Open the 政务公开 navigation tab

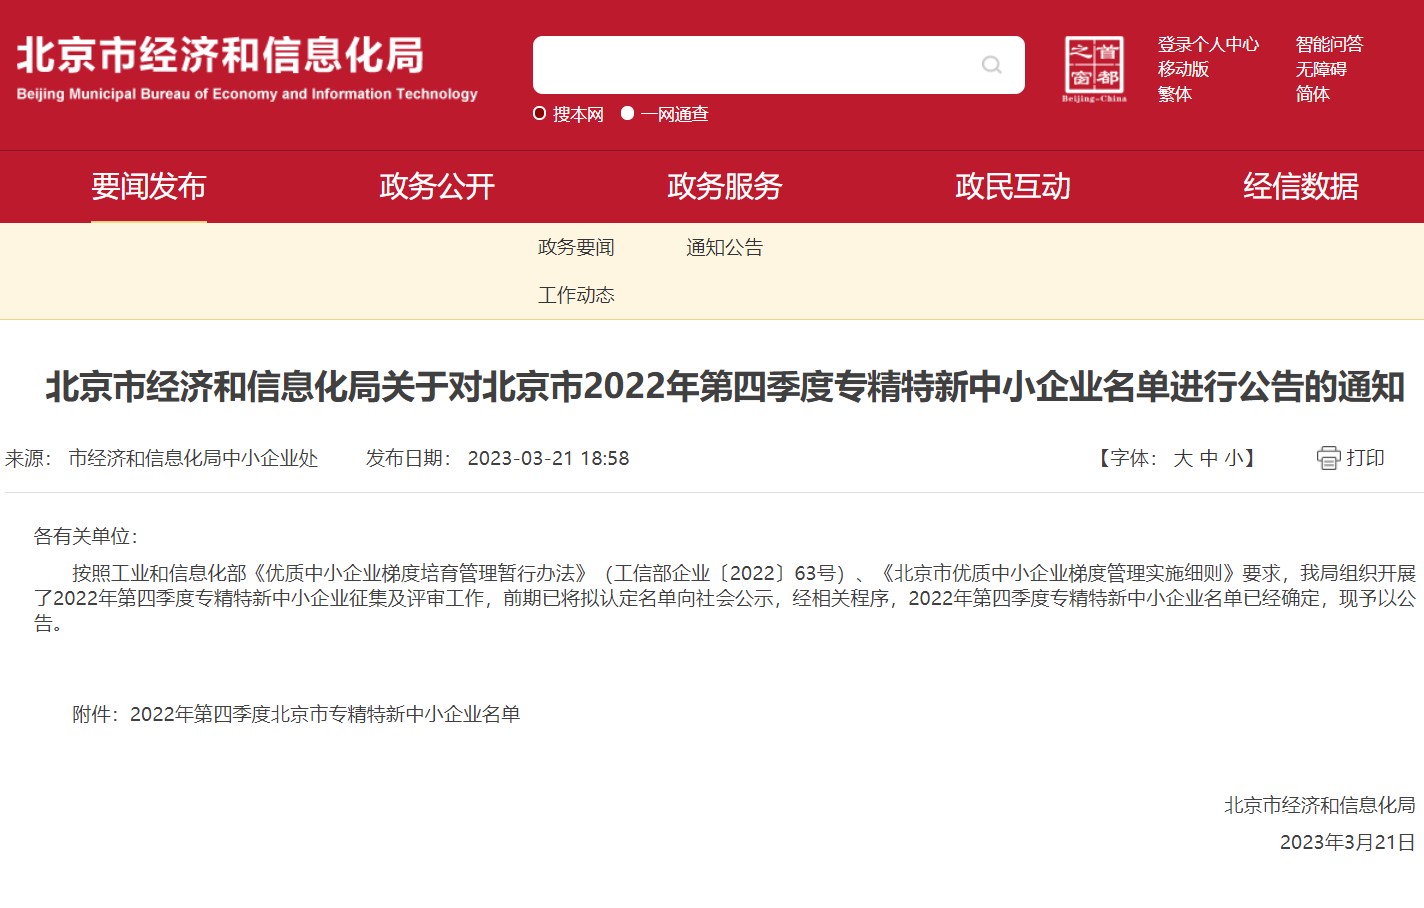437,187
